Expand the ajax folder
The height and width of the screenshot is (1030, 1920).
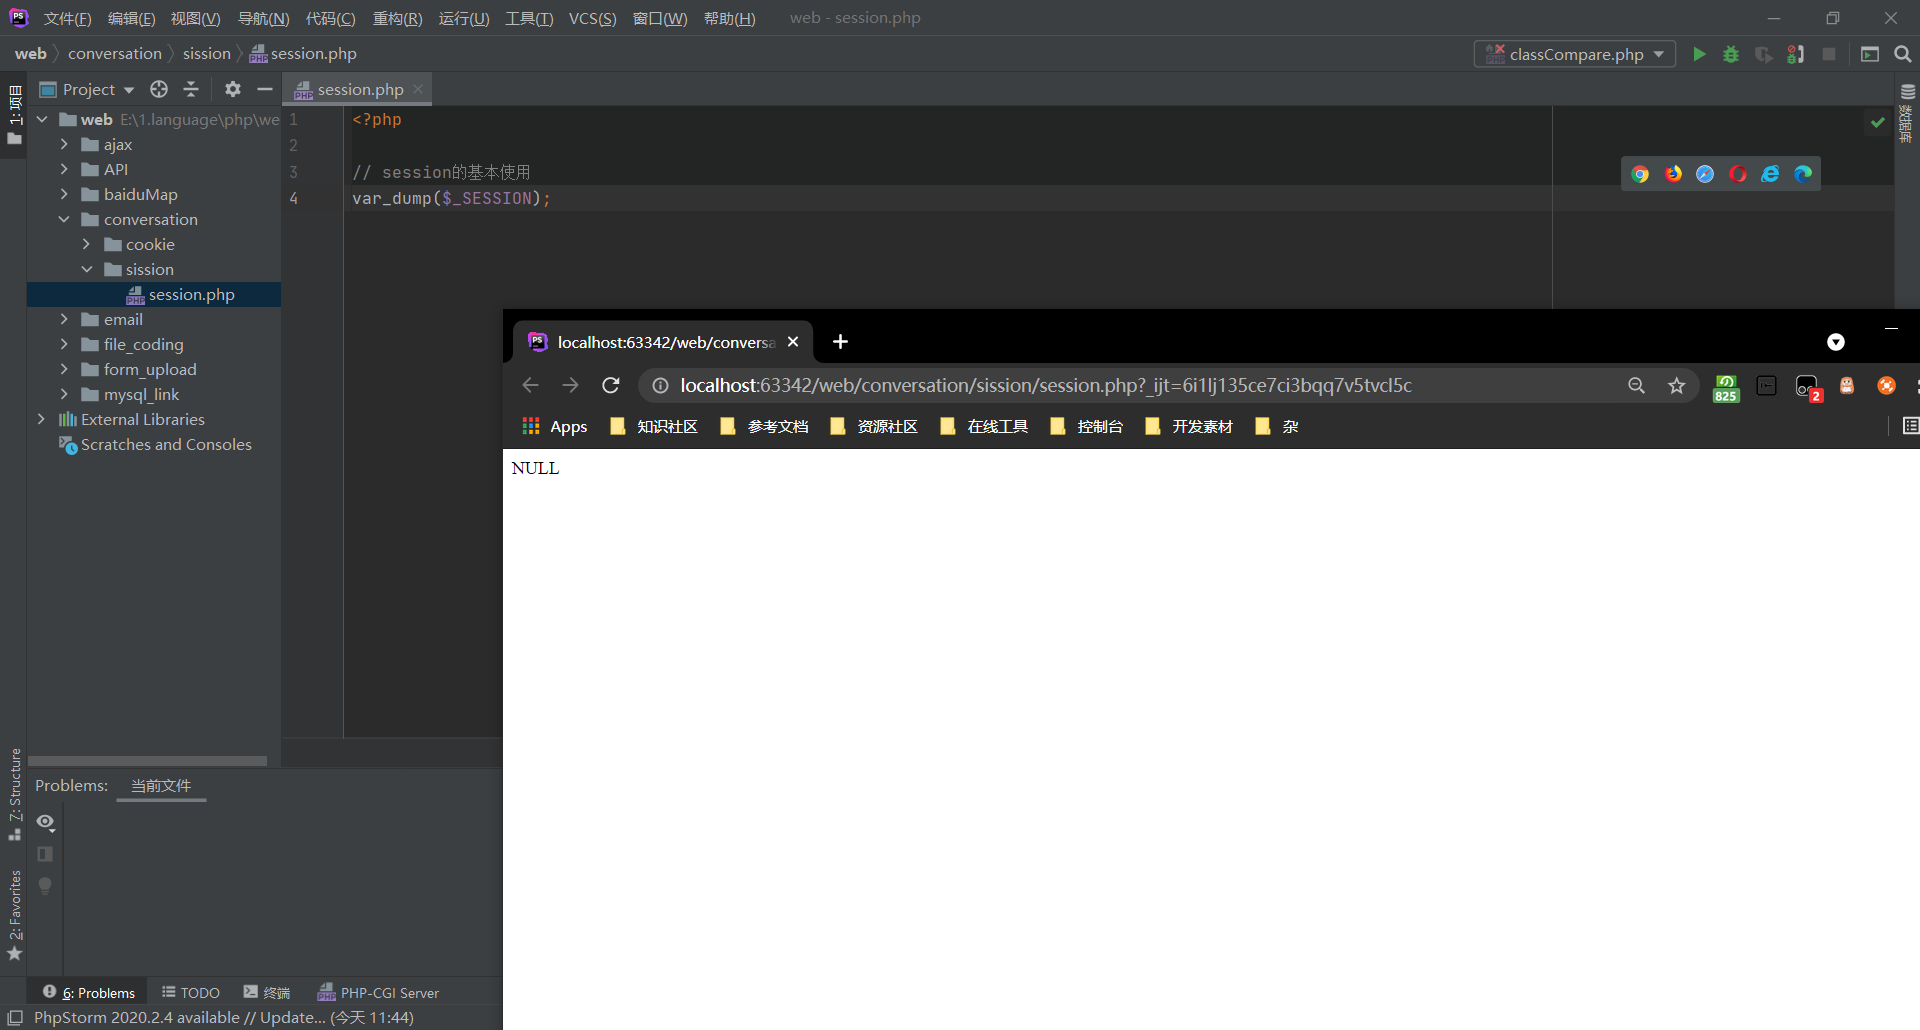(63, 144)
